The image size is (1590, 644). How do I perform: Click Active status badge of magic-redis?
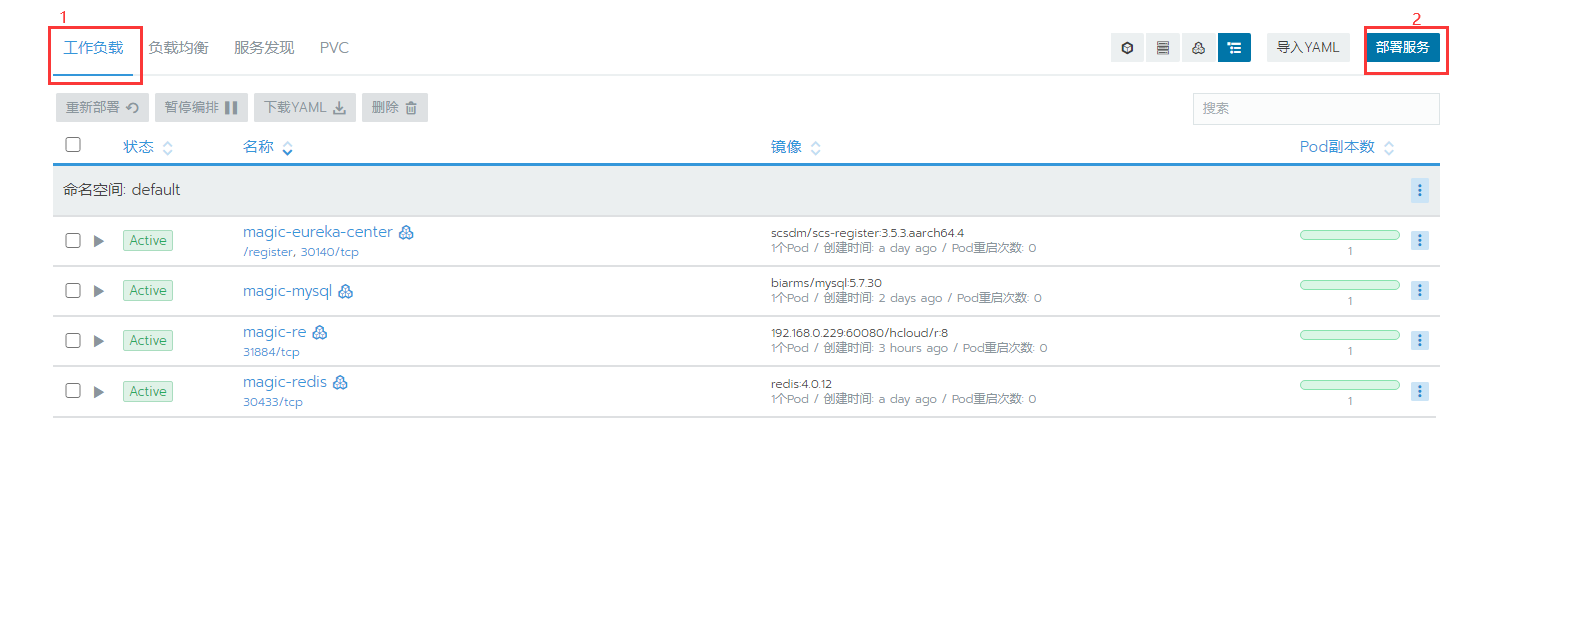point(148,392)
